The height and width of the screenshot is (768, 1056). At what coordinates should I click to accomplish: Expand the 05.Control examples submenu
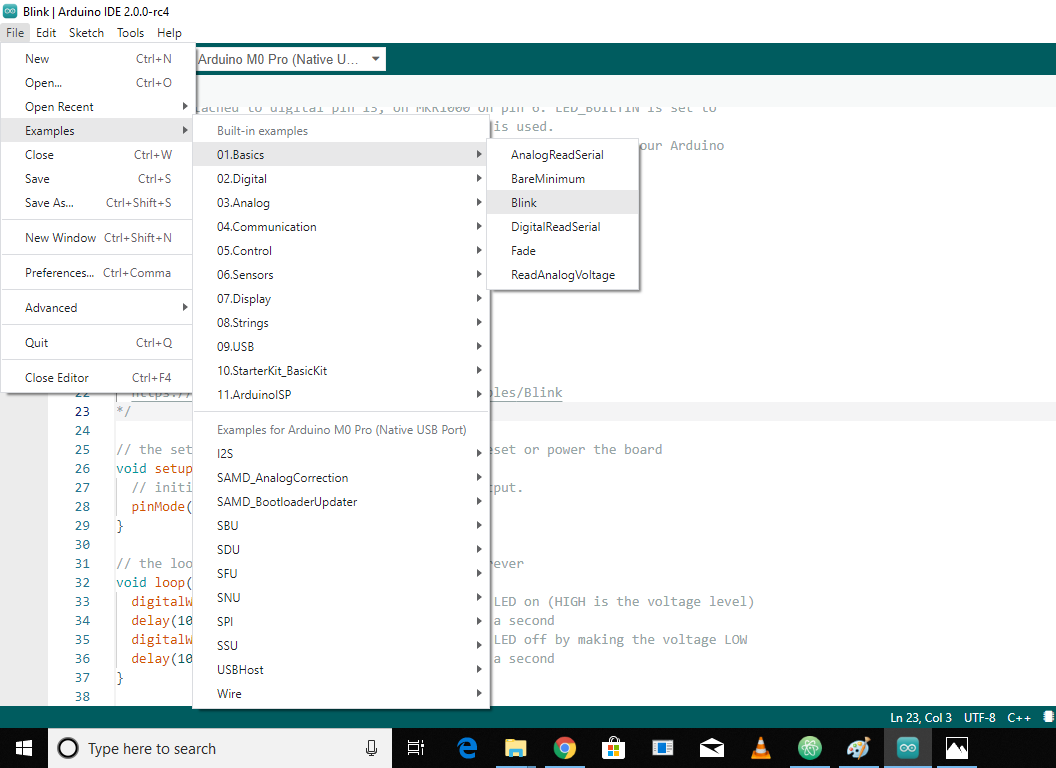click(341, 251)
